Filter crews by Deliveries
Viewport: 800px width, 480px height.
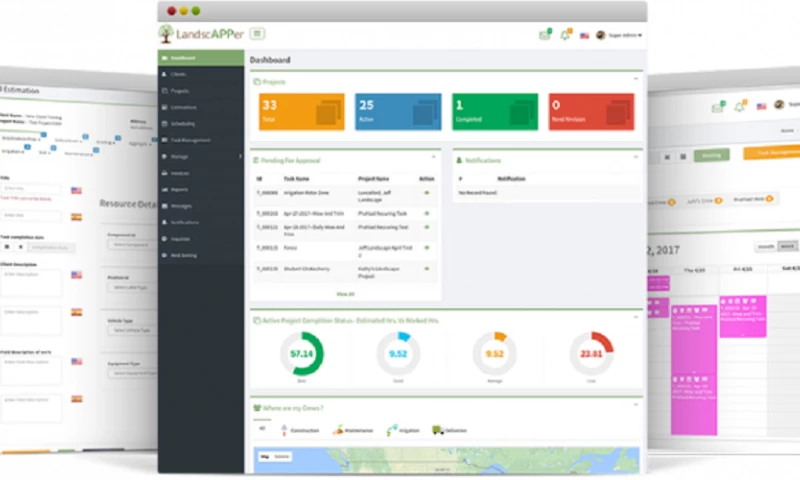449,431
